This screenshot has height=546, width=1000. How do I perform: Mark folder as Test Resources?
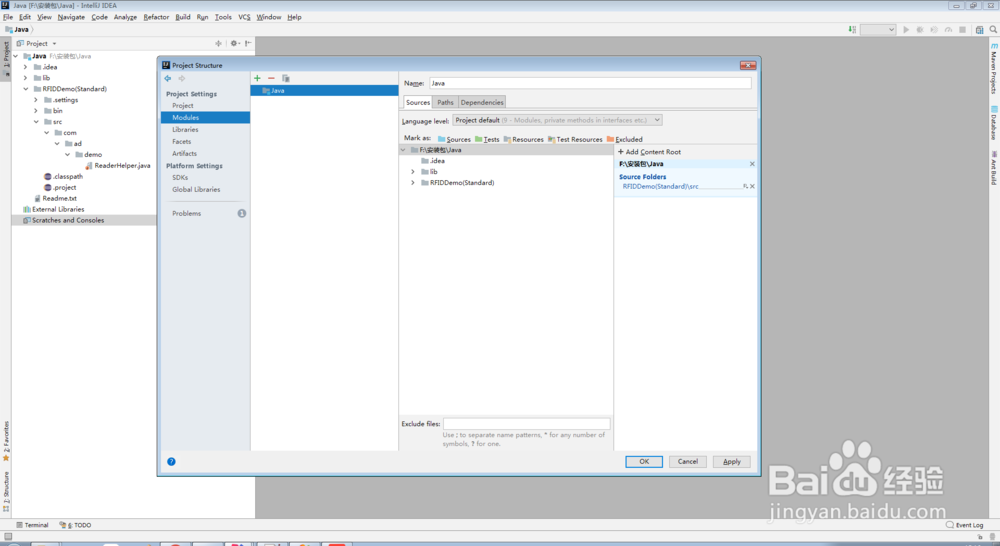pyautogui.click(x=575, y=139)
